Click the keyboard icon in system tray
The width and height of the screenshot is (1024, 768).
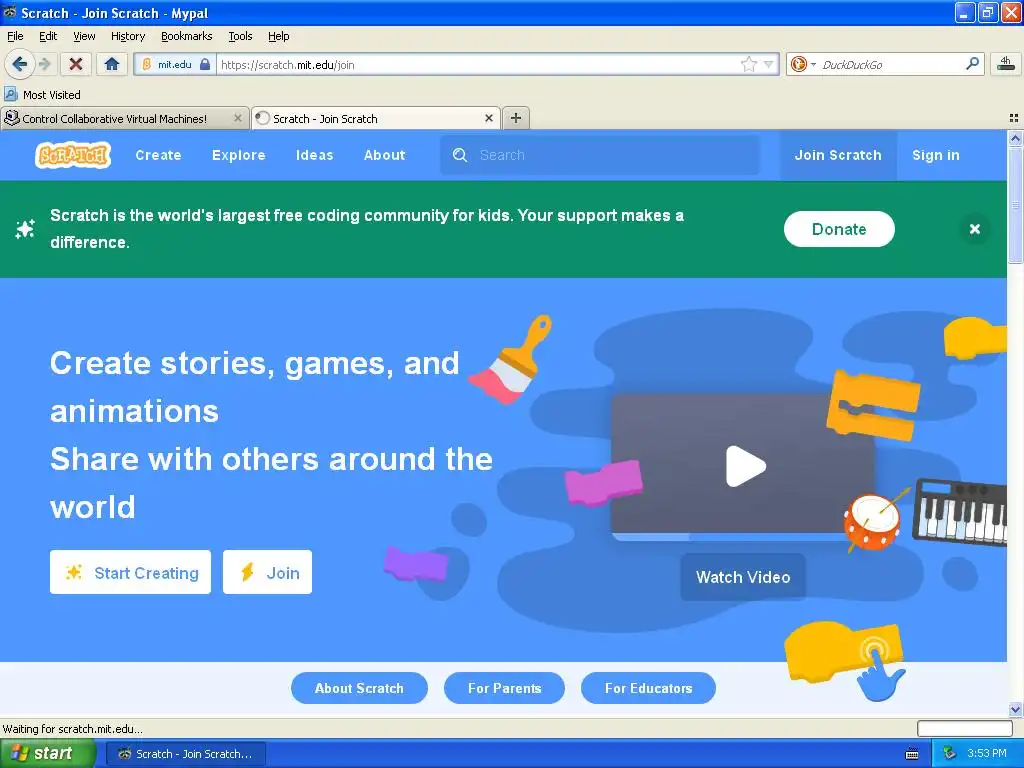(912, 754)
